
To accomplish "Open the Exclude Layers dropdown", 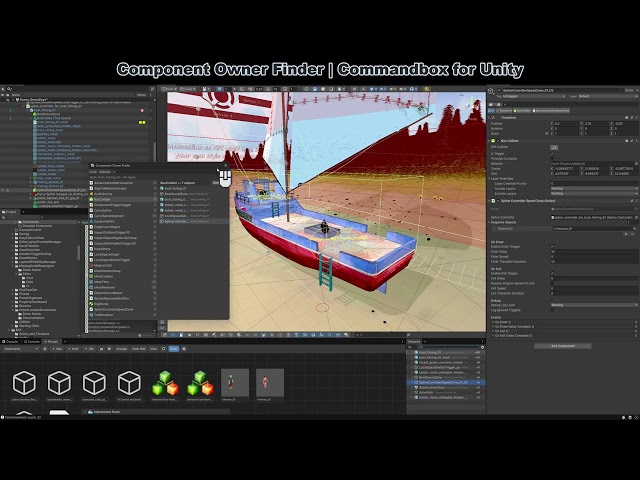I will click(x=594, y=193).
